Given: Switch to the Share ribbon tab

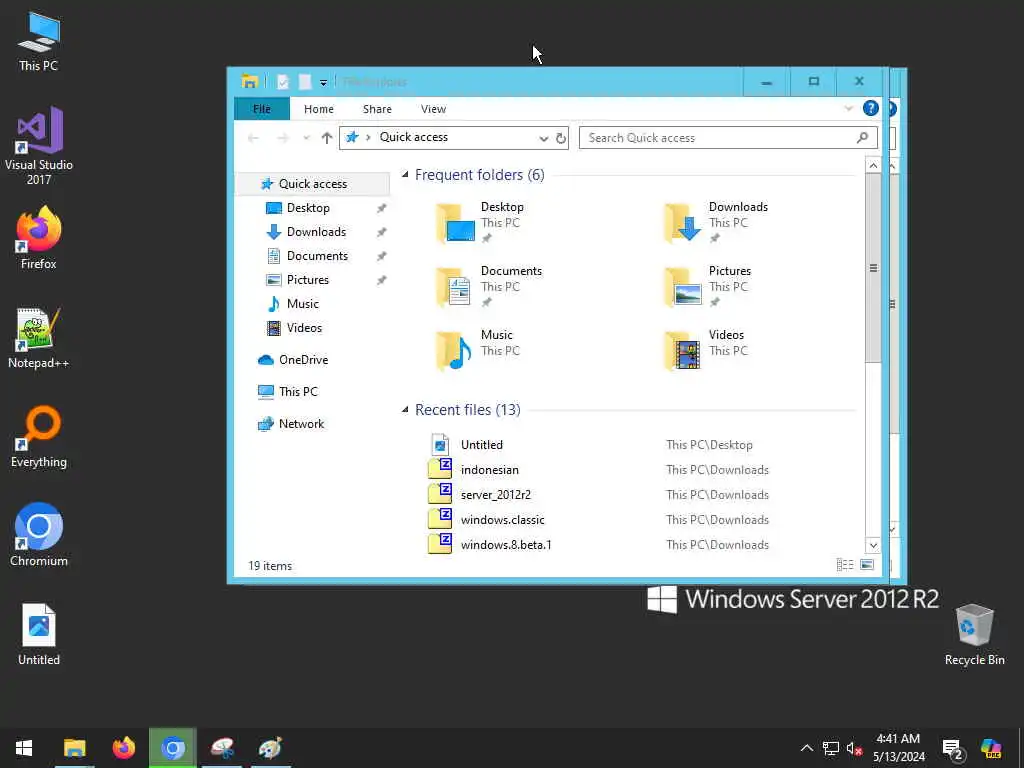Looking at the screenshot, I should (x=377, y=109).
